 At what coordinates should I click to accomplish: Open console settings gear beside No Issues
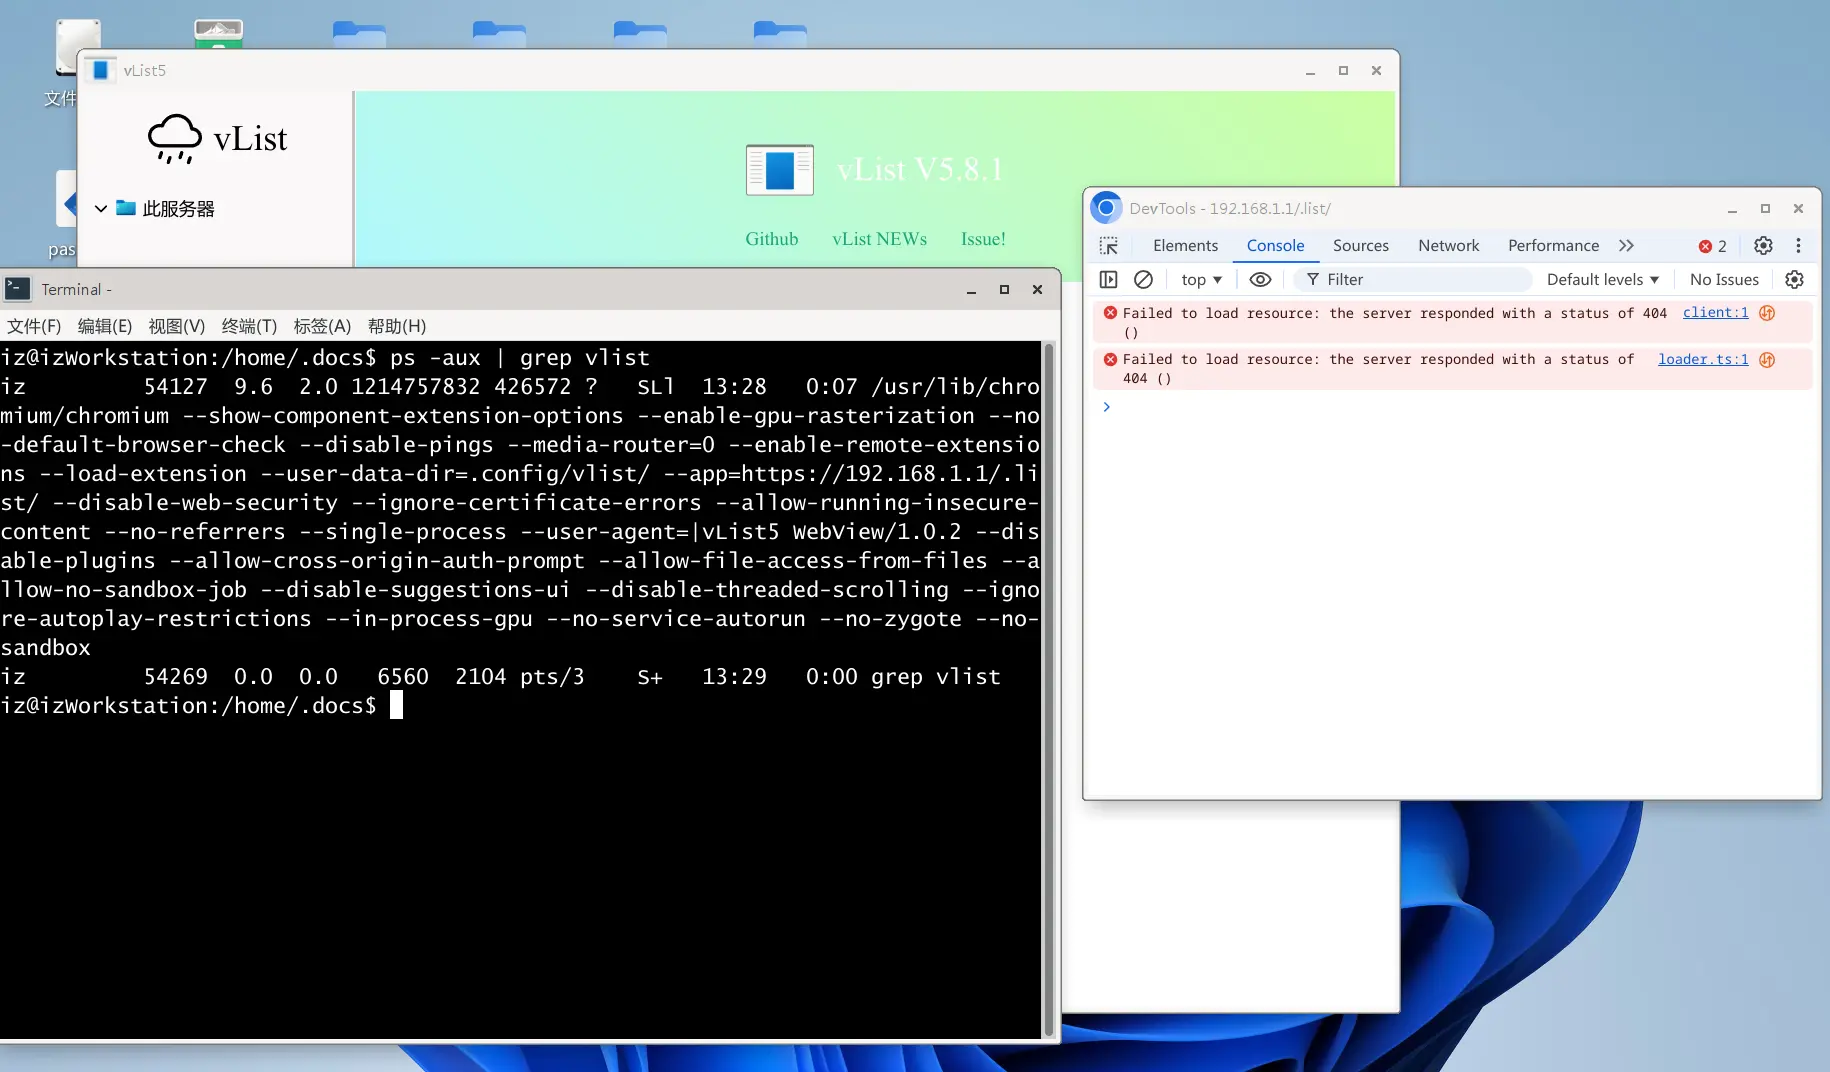pyautogui.click(x=1795, y=280)
